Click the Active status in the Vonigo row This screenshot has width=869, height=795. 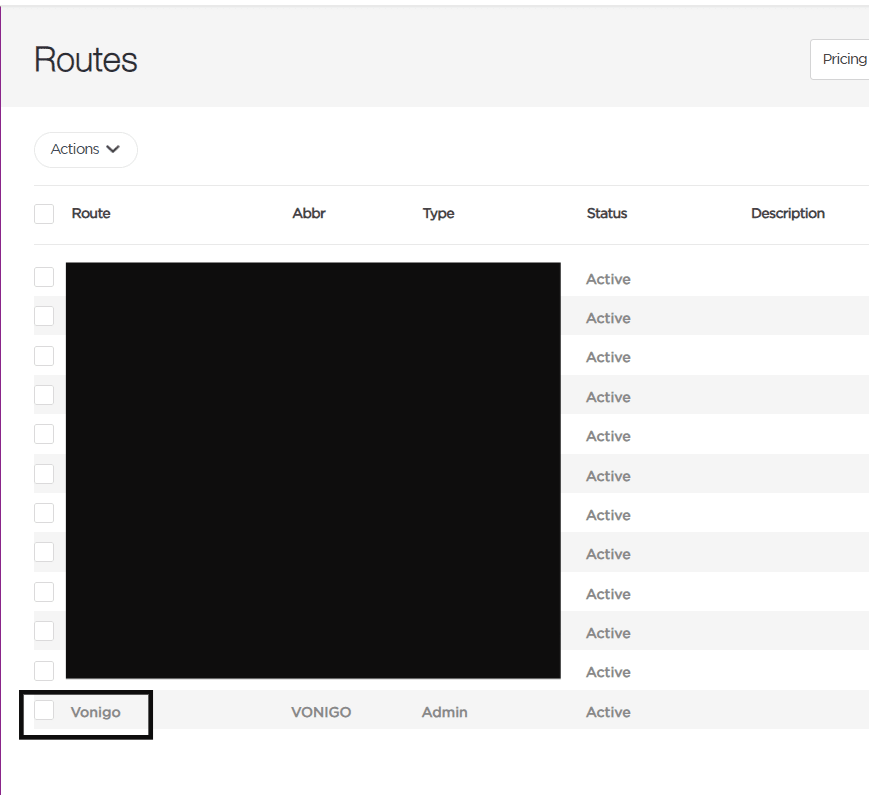pyautogui.click(x=609, y=712)
